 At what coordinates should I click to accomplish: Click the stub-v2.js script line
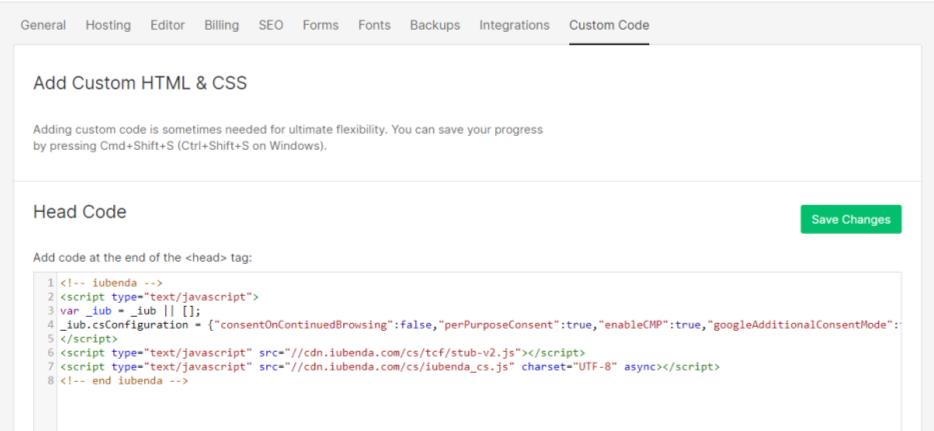pyautogui.click(x=322, y=352)
